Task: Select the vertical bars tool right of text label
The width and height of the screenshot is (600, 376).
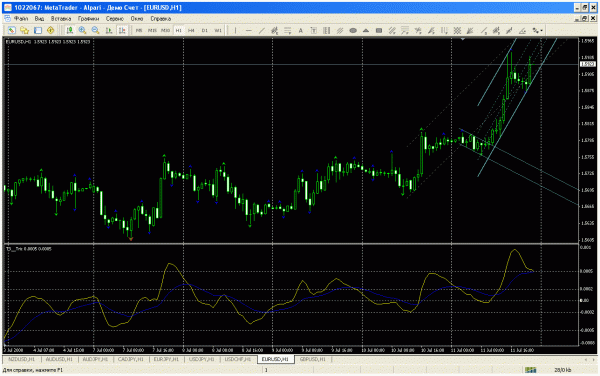Action: (326, 30)
